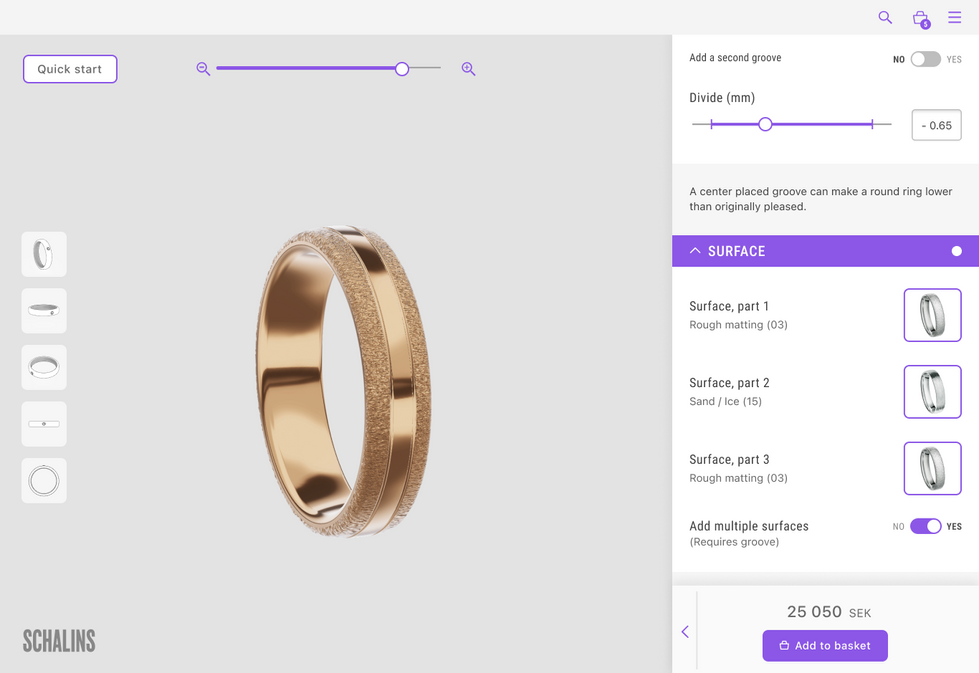979x673 pixels.
Task: Click the zoom in magnifier icon
Action: [x=468, y=69]
